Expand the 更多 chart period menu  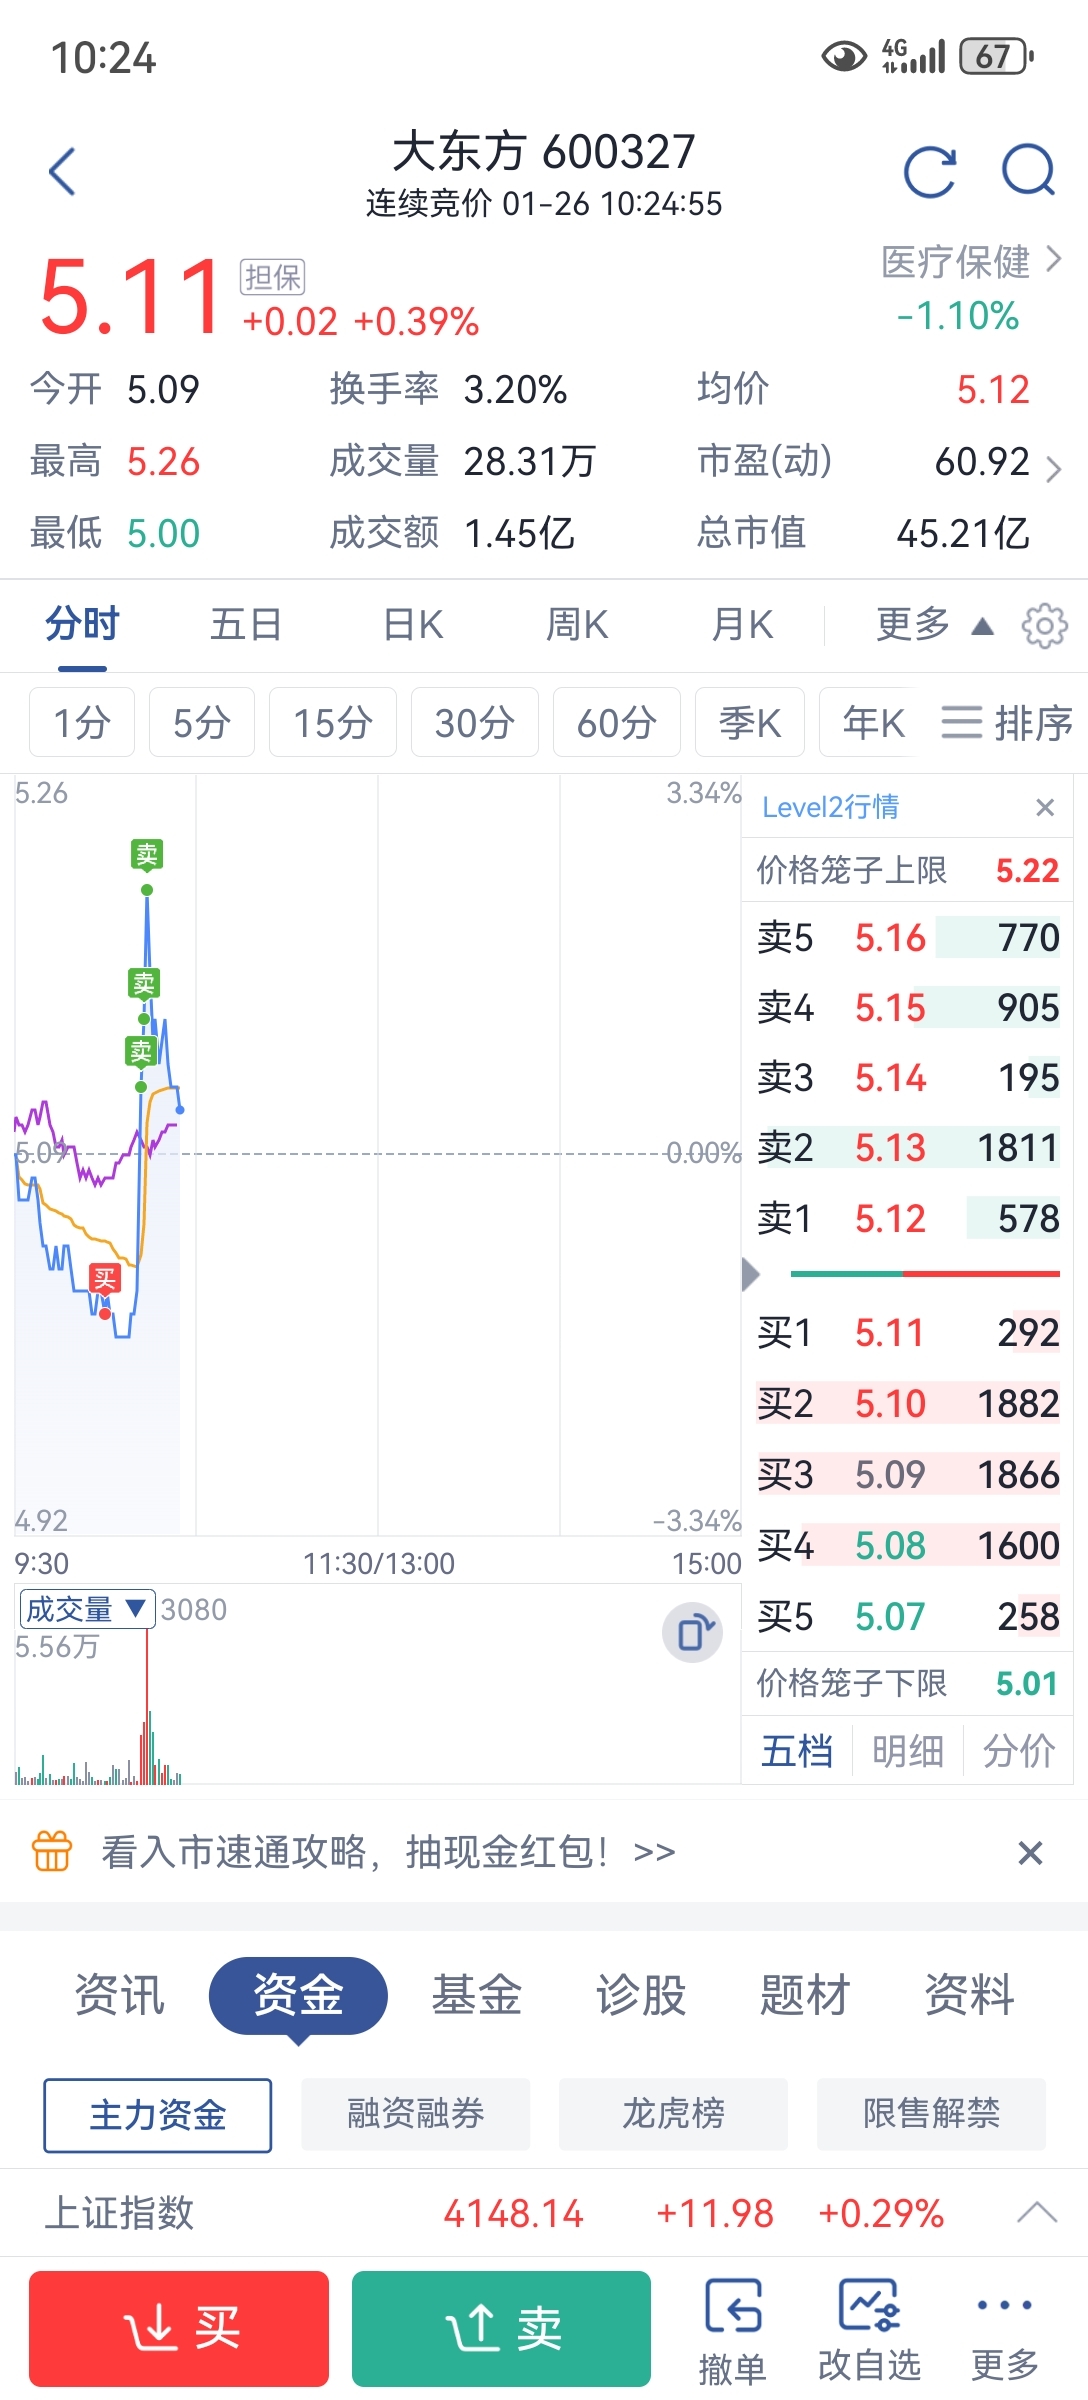pyautogui.click(x=935, y=625)
